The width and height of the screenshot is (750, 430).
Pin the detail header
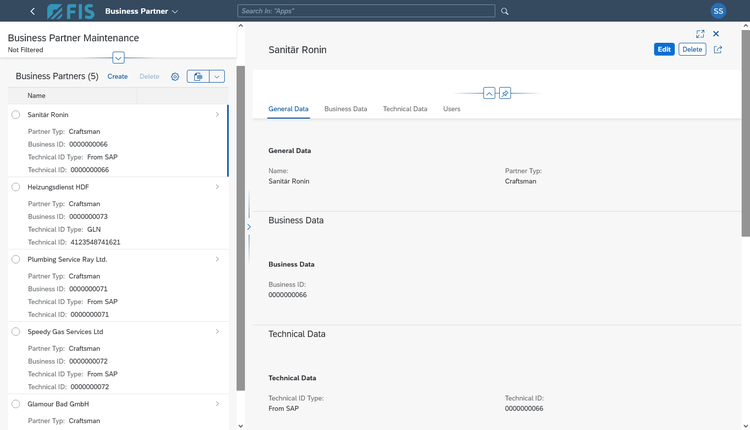(x=505, y=93)
